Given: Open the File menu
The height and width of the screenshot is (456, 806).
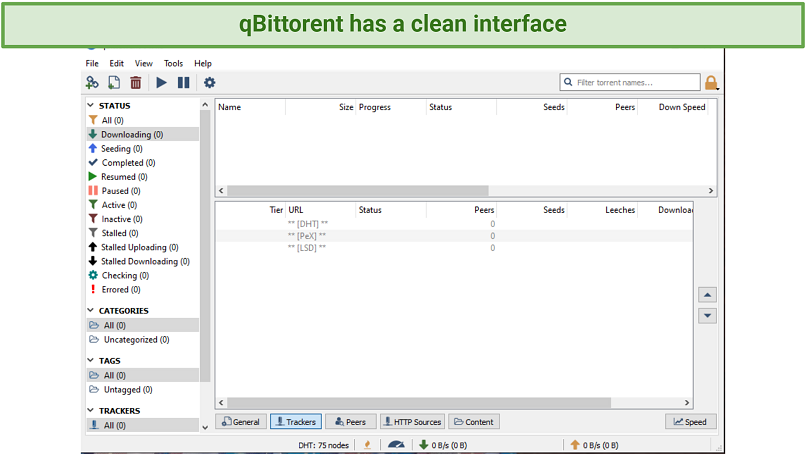Looking at the screenshot, I should [92, 63].
